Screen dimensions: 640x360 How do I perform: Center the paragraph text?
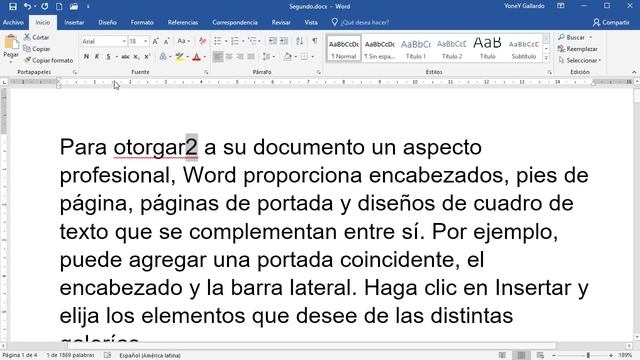(229, 57)
